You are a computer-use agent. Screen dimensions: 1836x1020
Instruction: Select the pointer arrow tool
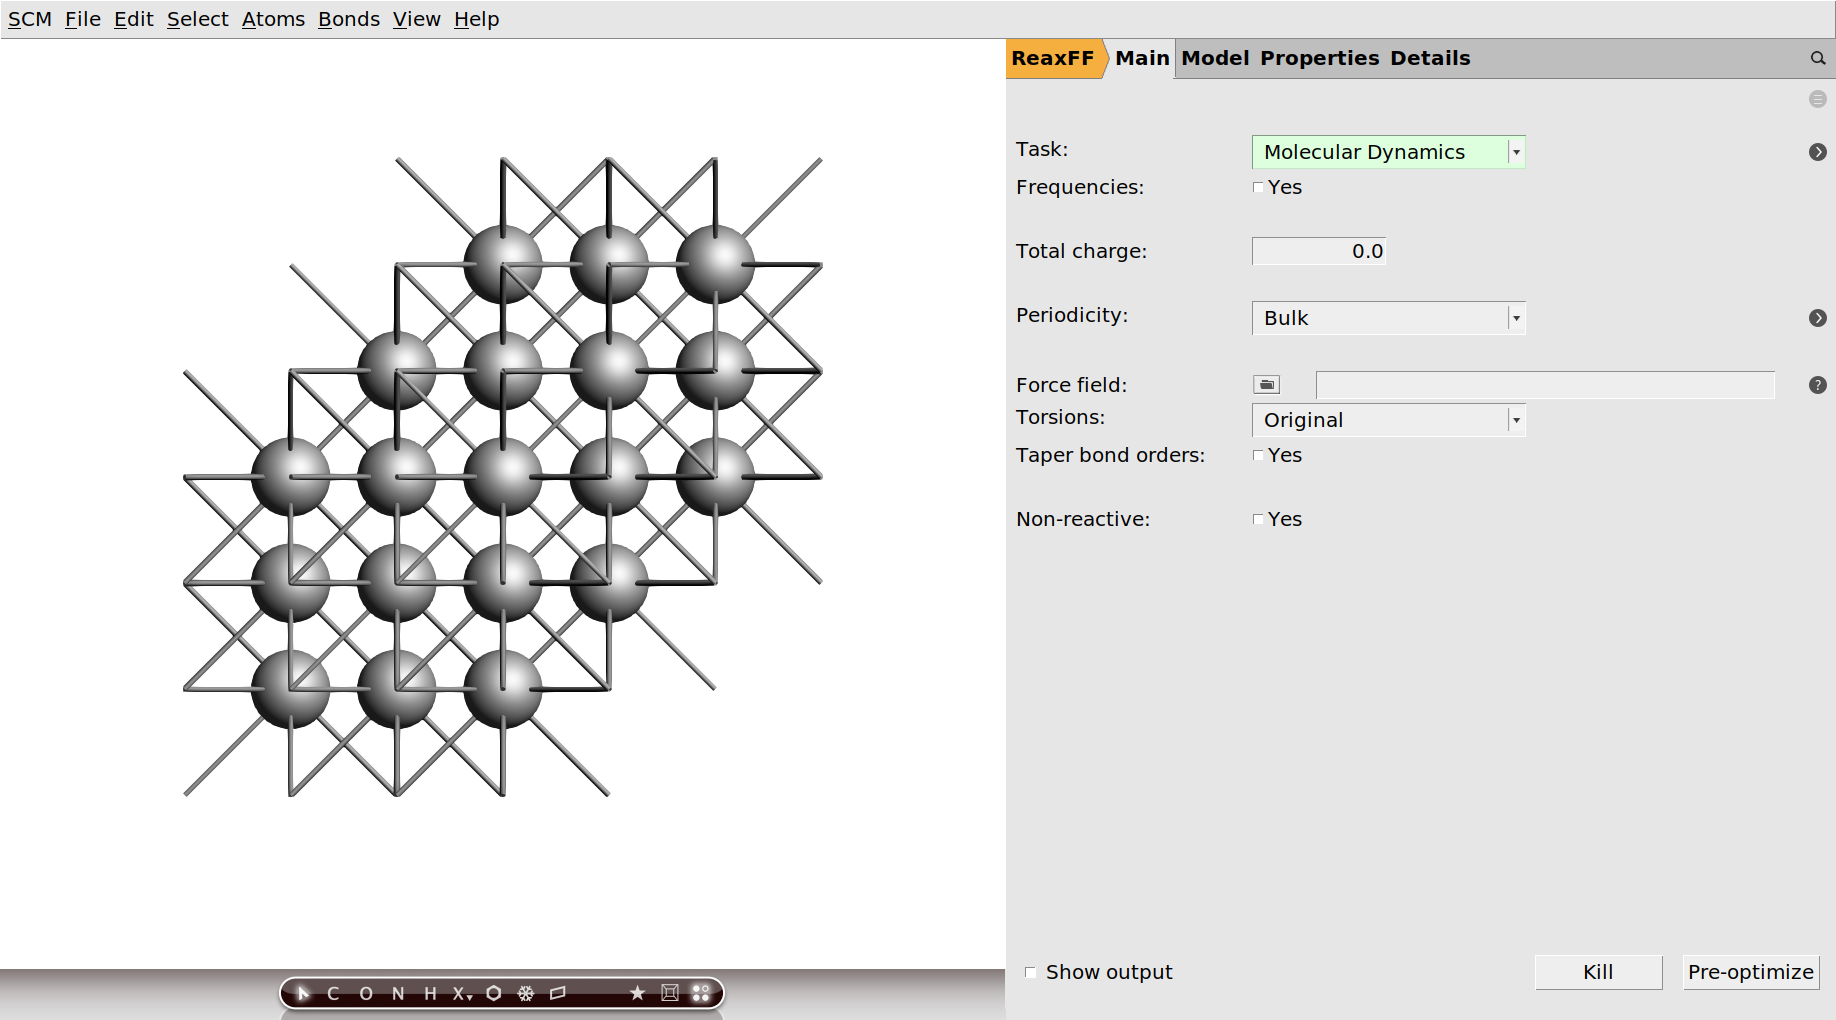coord(303,993)
